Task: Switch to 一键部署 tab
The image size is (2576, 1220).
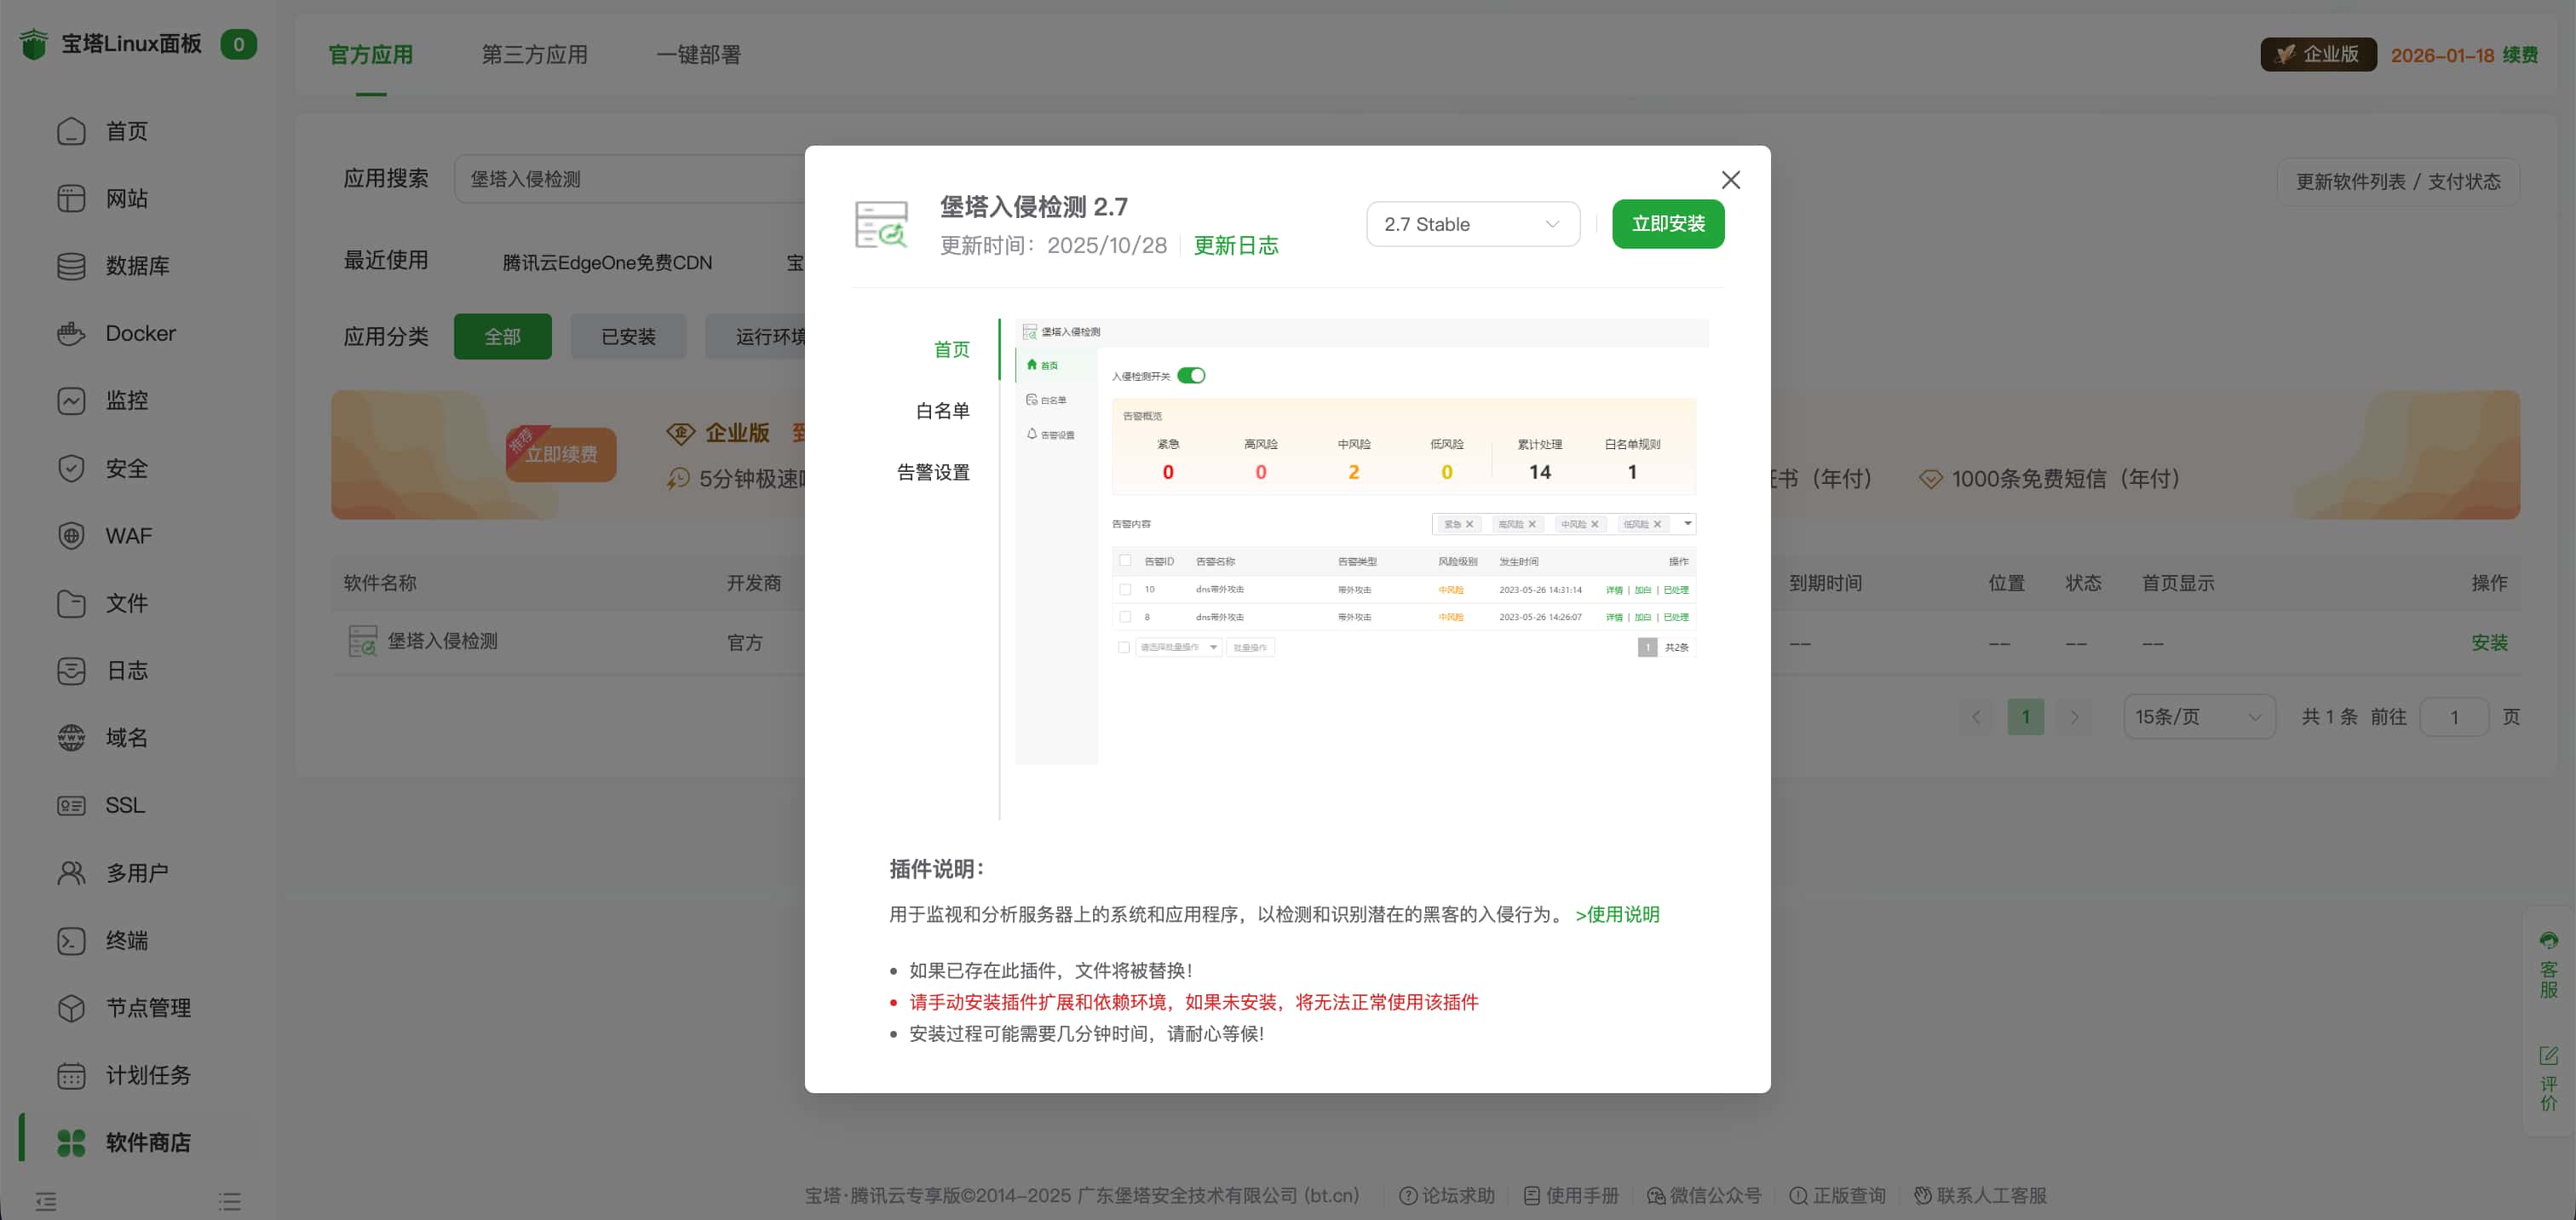Action: (x=698, y=55)
